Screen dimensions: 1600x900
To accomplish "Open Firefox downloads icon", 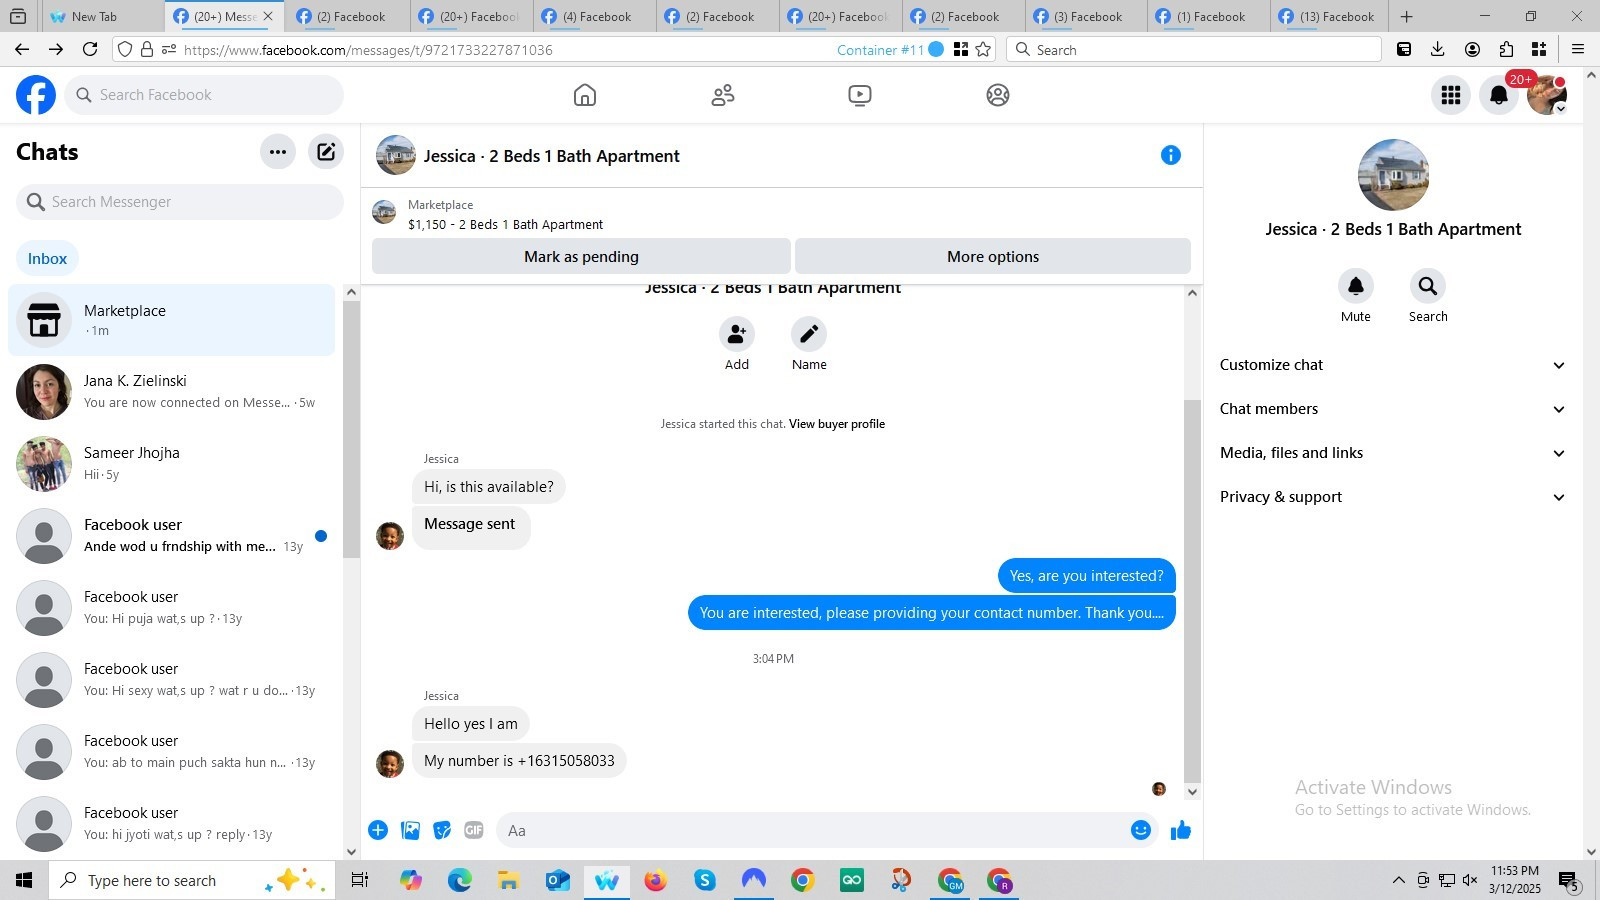I will coord(1438,49).
